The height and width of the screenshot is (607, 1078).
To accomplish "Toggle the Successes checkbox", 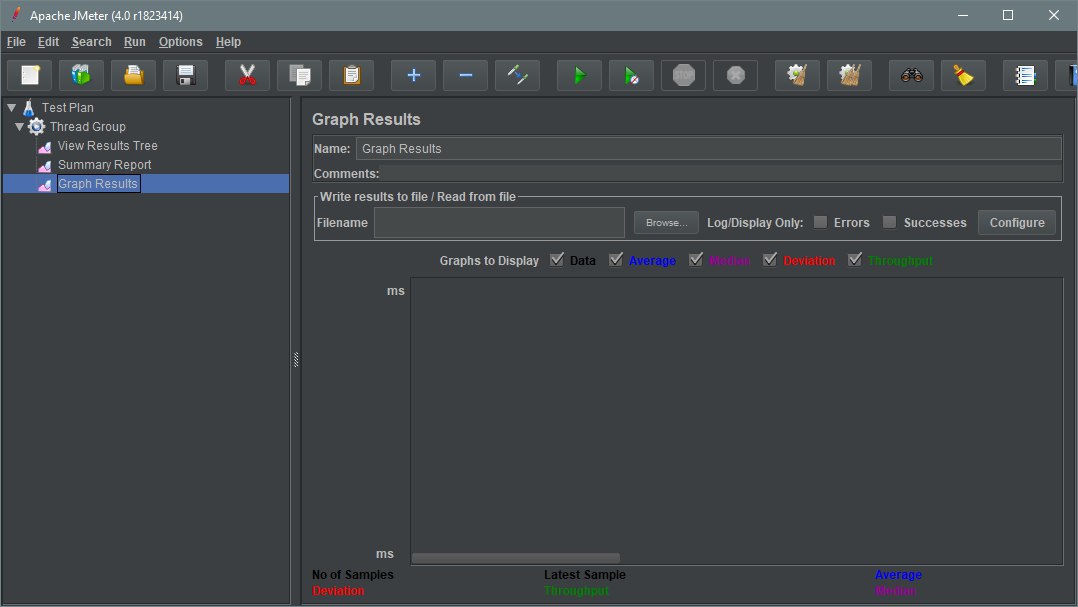I will (x=890, y=222).
